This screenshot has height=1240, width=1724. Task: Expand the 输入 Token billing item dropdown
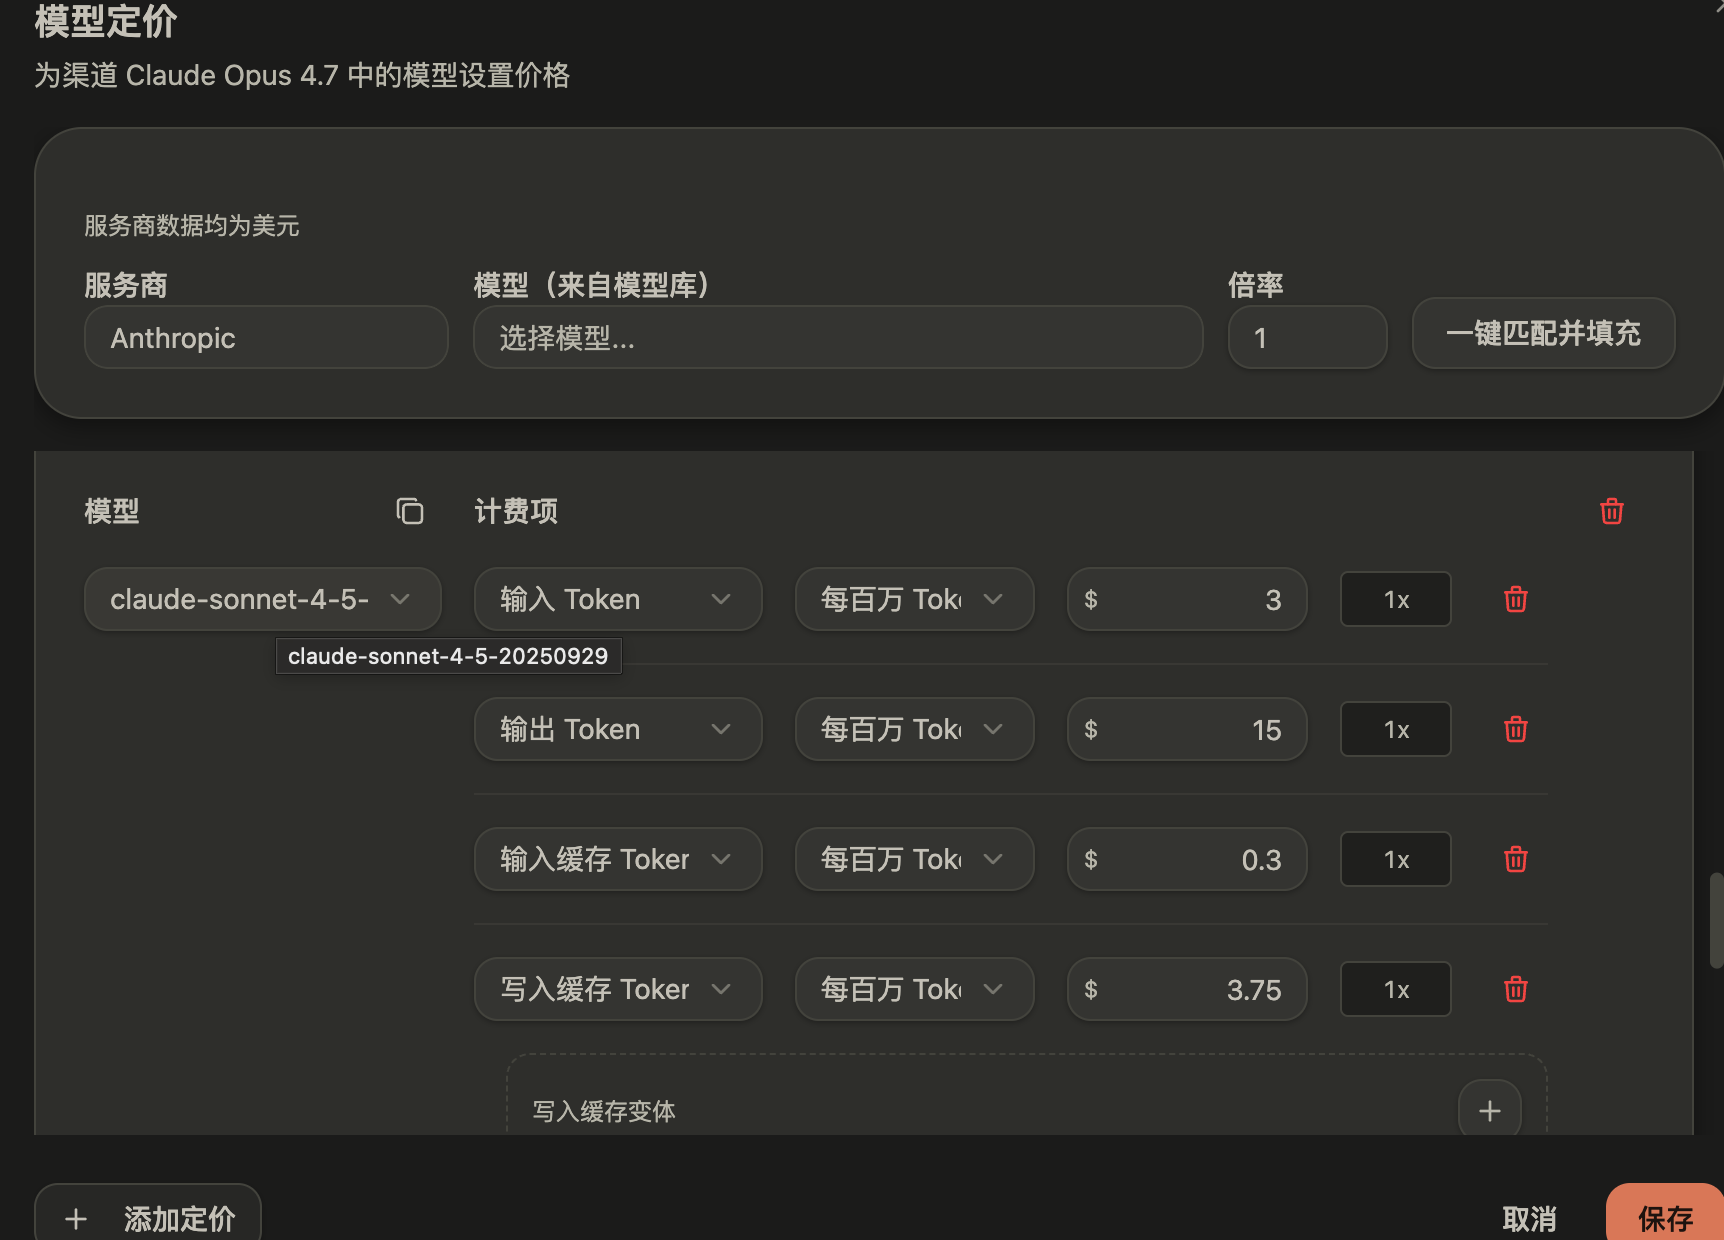tap(618, 599)
